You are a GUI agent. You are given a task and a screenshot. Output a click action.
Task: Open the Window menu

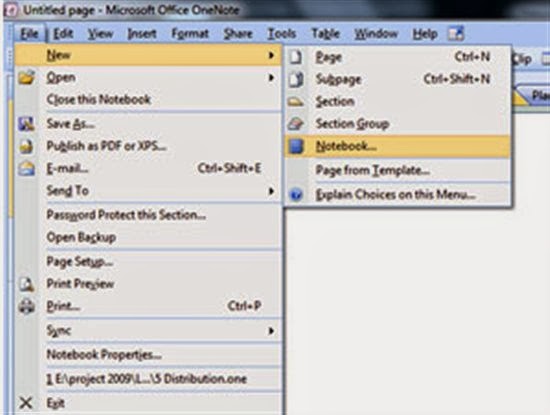376,34
